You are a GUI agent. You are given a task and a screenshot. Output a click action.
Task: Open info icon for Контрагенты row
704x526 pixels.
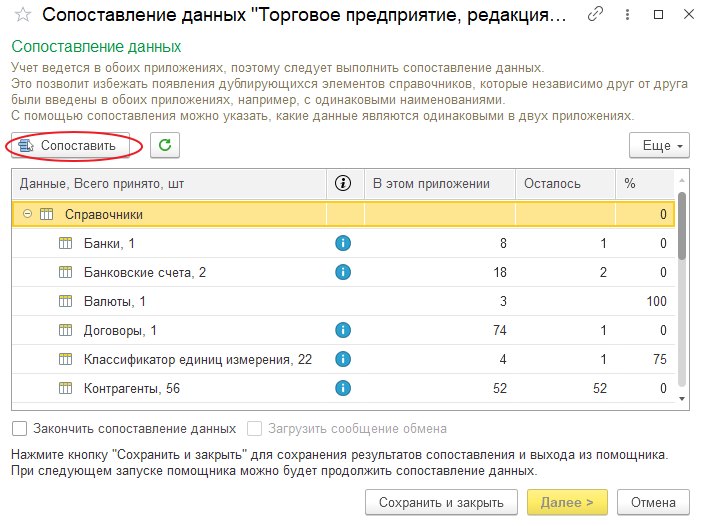343,388
